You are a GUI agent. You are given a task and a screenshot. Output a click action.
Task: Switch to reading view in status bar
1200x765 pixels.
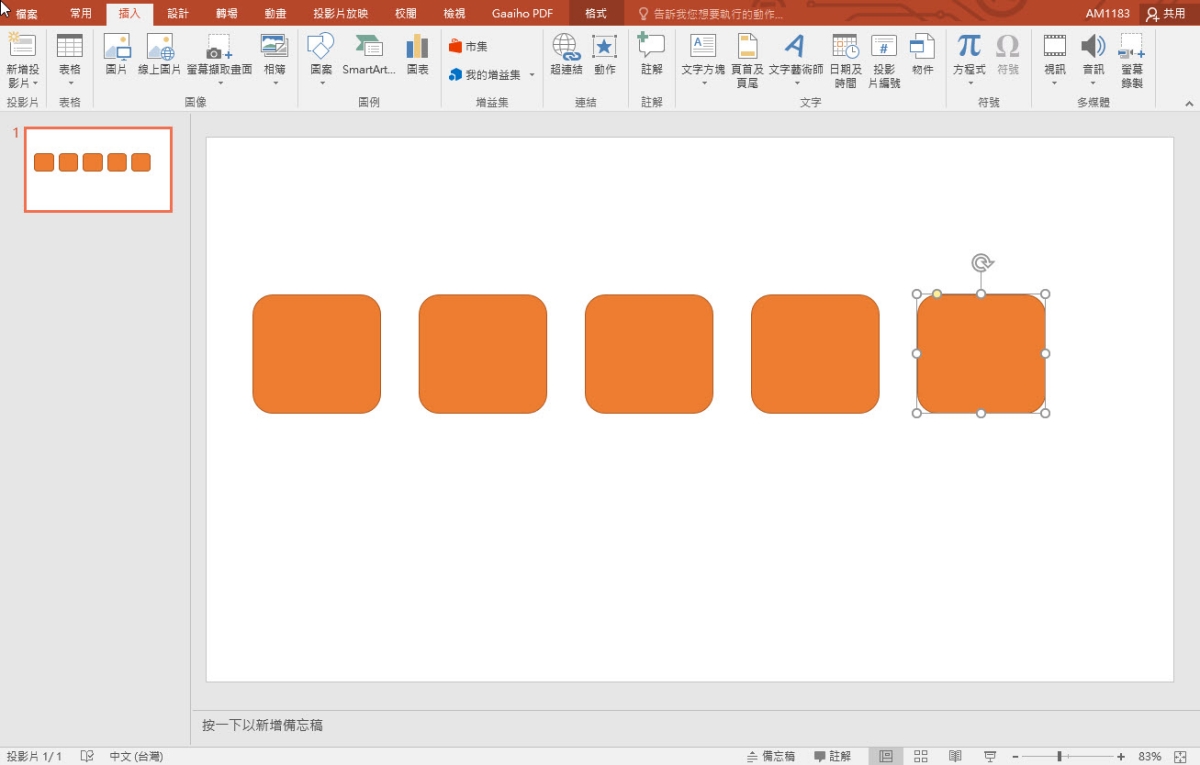pos(955,756)
